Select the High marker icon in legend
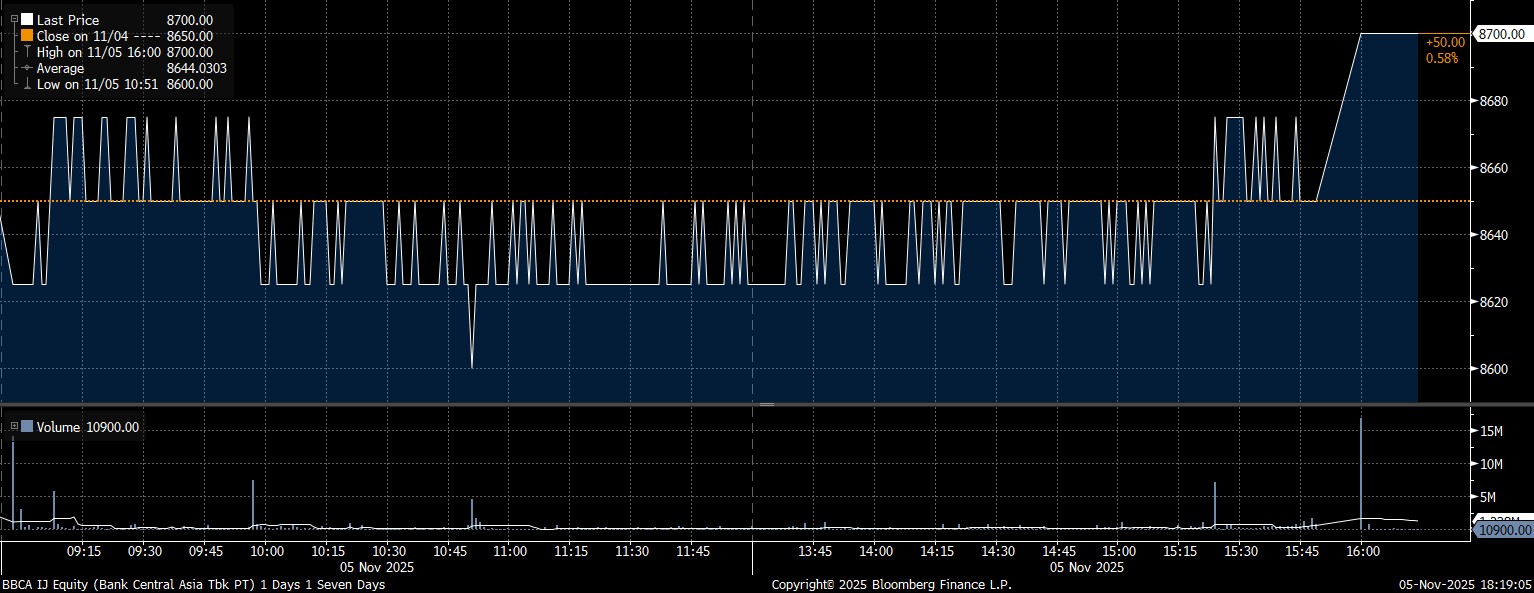This screenshot has height=593, width=1534. [27, 52]
